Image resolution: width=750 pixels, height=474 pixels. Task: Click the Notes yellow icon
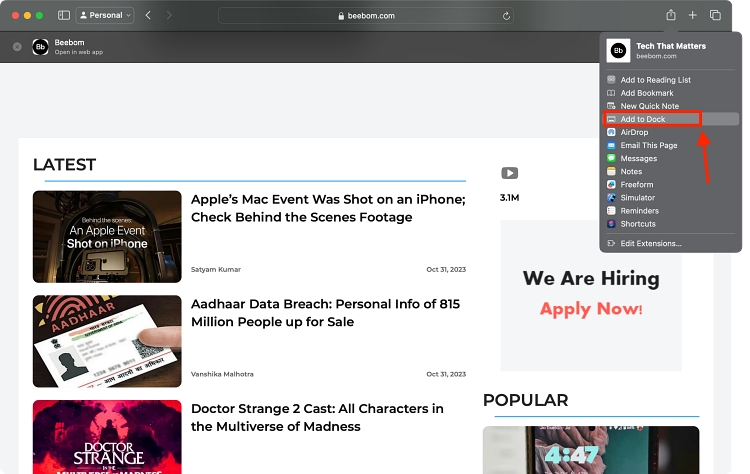(x=611, y=171)
